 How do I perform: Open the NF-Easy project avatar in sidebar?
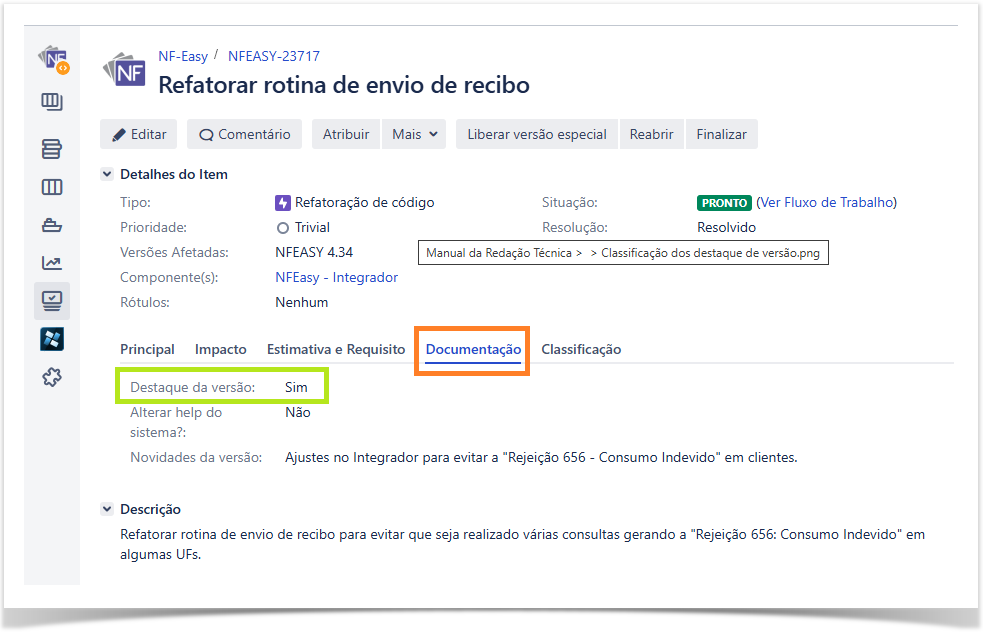[53, 61]
